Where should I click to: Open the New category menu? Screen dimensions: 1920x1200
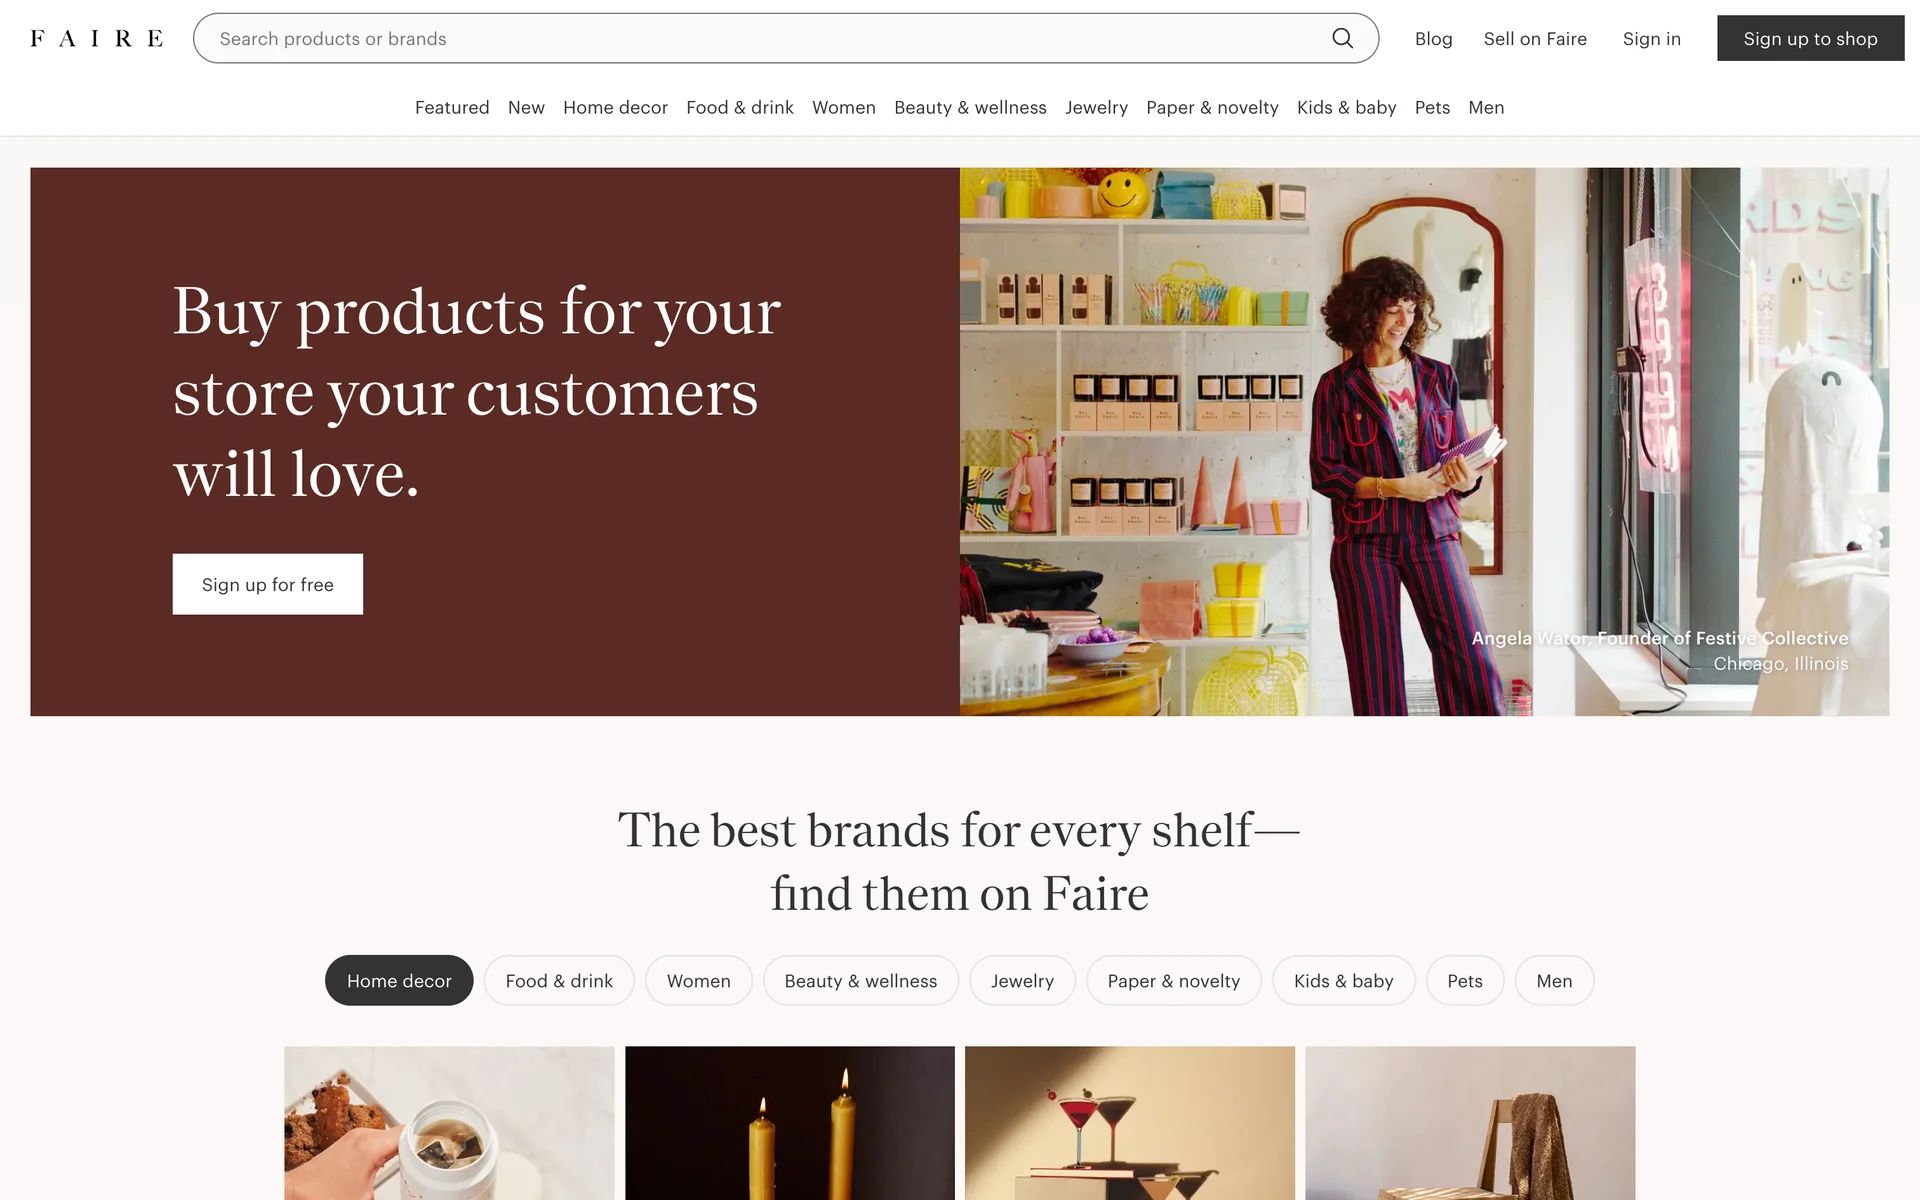tap(526, 107)
